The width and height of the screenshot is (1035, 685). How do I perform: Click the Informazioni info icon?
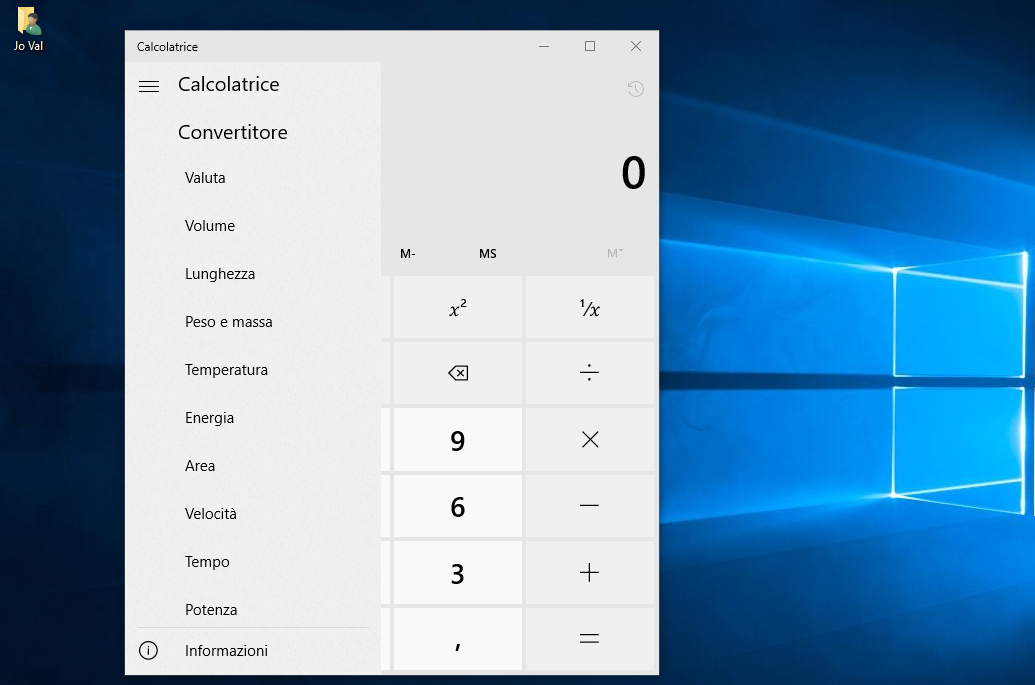coord(149,650)
